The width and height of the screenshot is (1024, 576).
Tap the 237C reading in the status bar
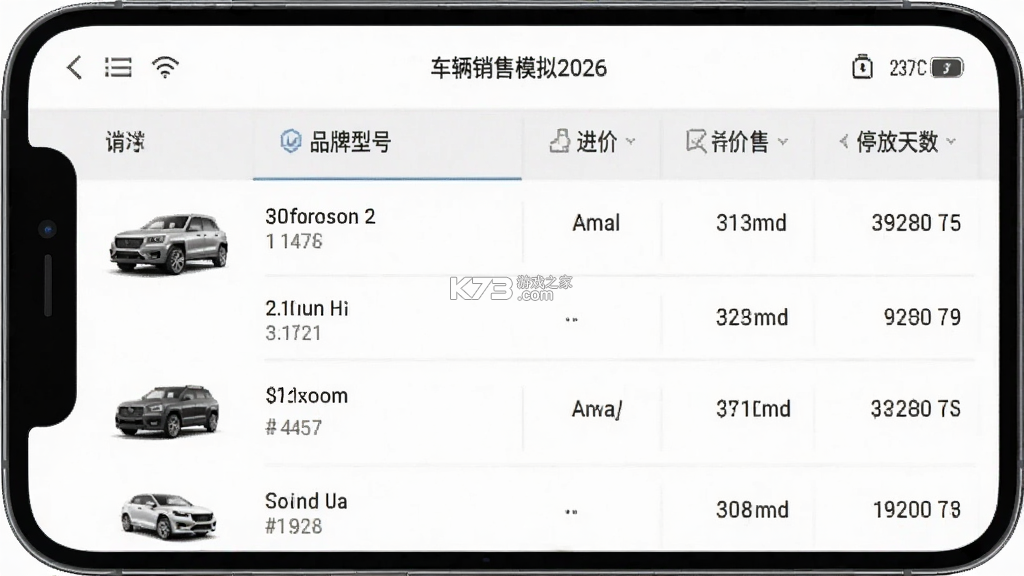click(x=908, y=68)
